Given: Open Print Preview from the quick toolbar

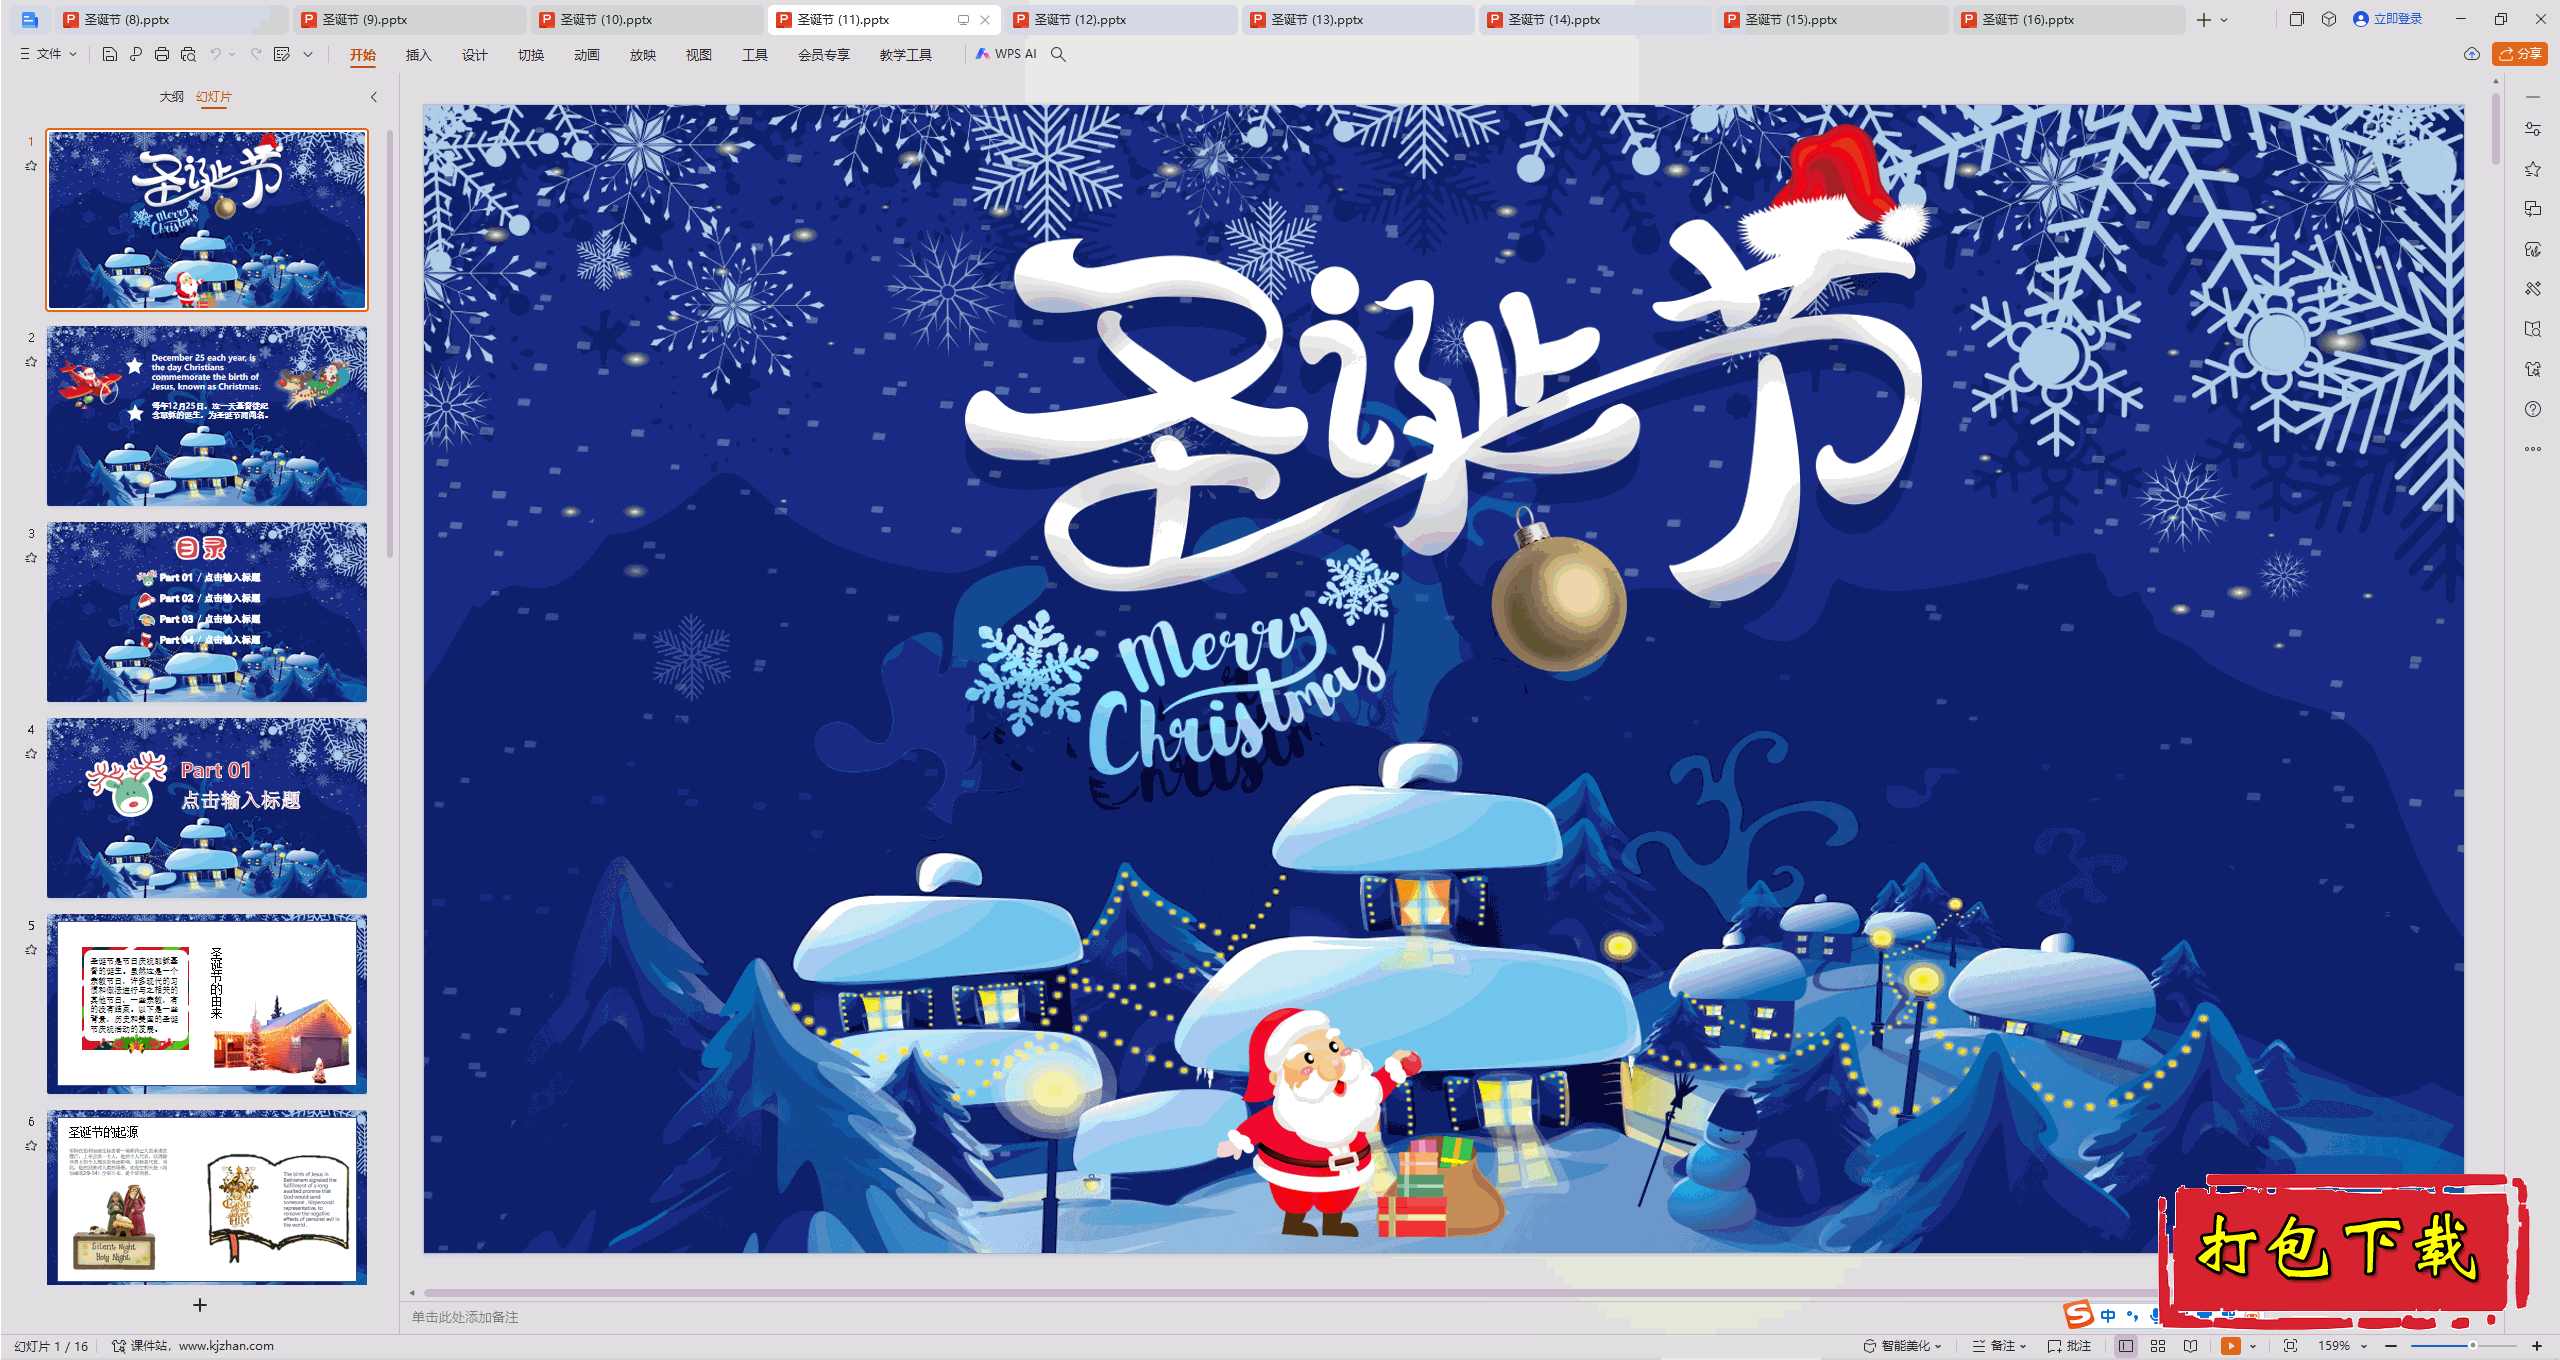Looking at the screenshot, I should tap(188, 54).
